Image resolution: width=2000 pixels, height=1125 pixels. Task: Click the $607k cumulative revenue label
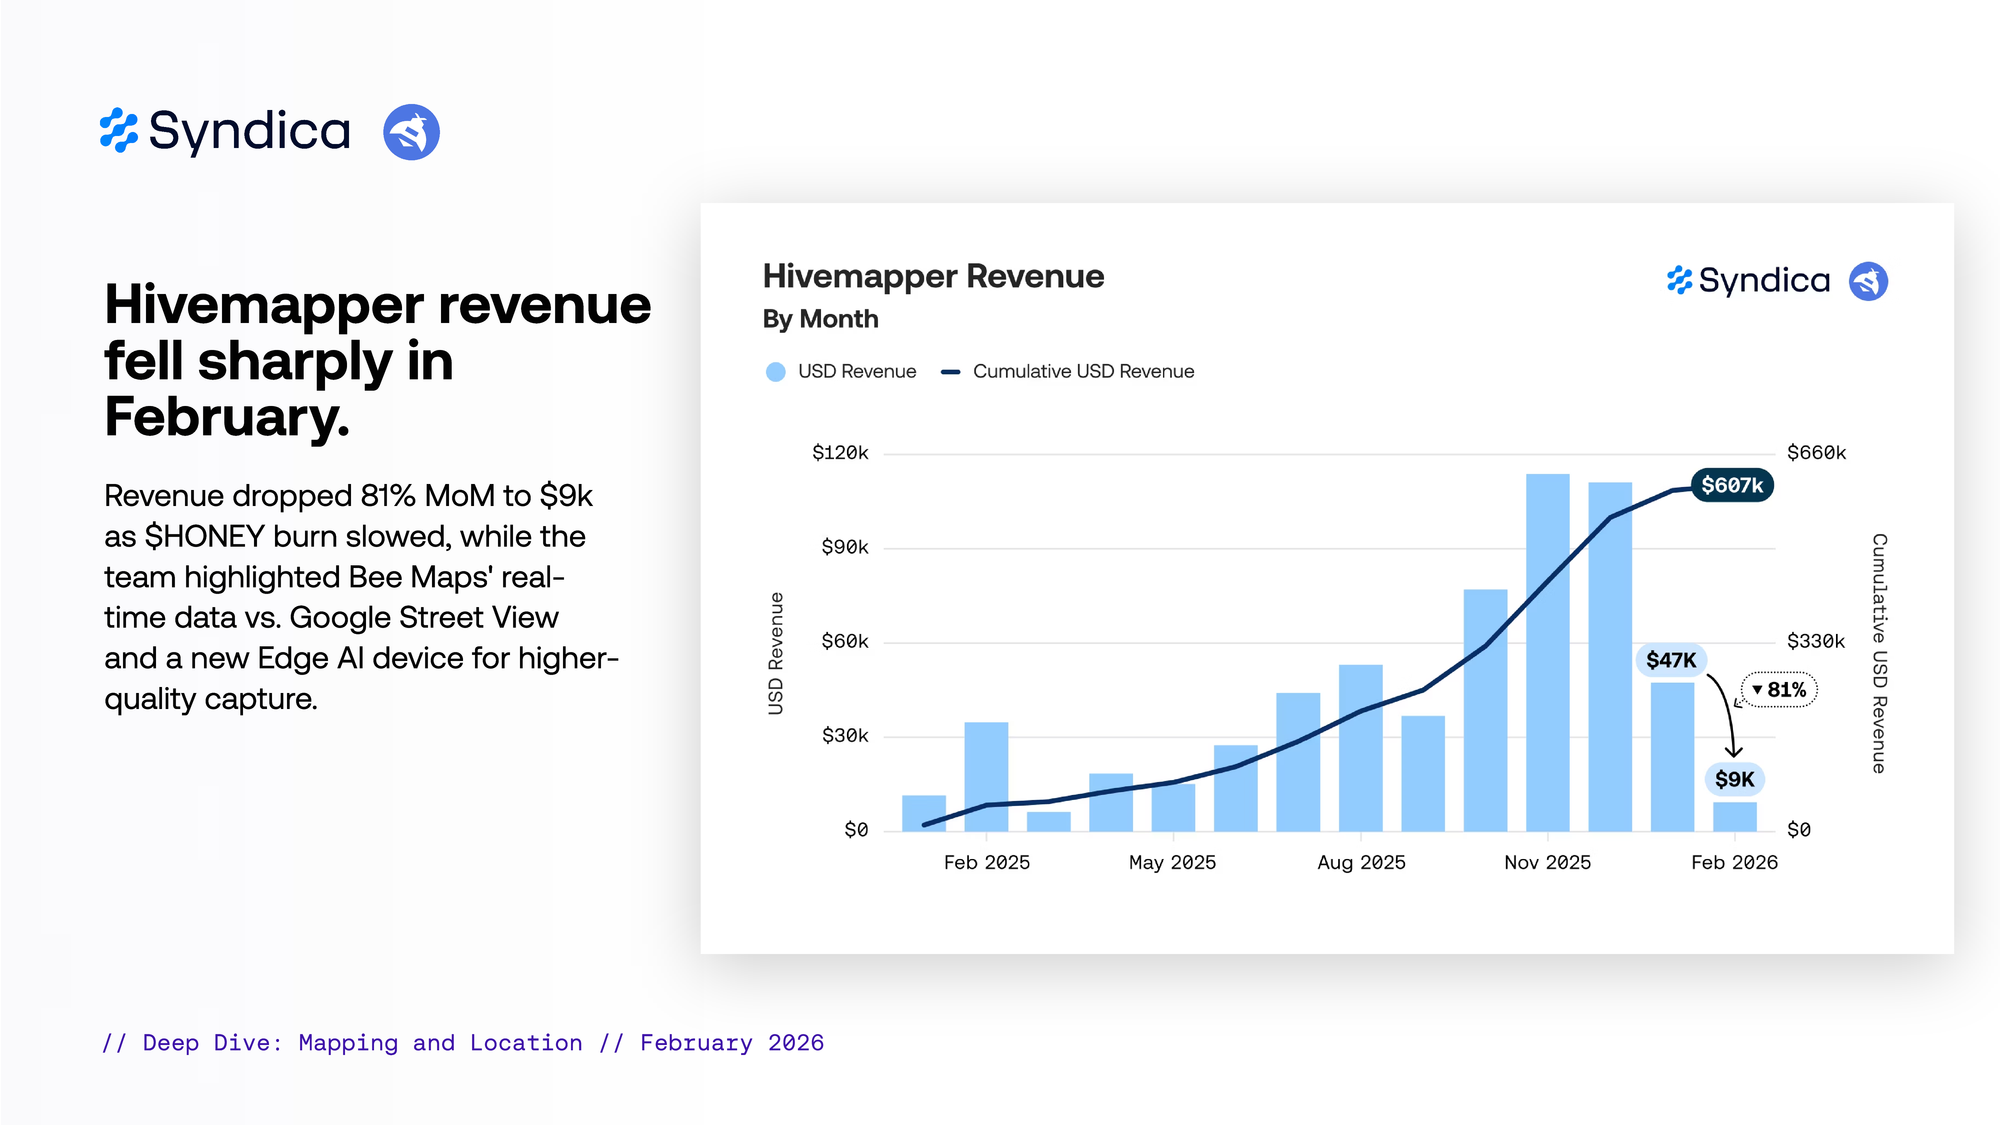1732,485
